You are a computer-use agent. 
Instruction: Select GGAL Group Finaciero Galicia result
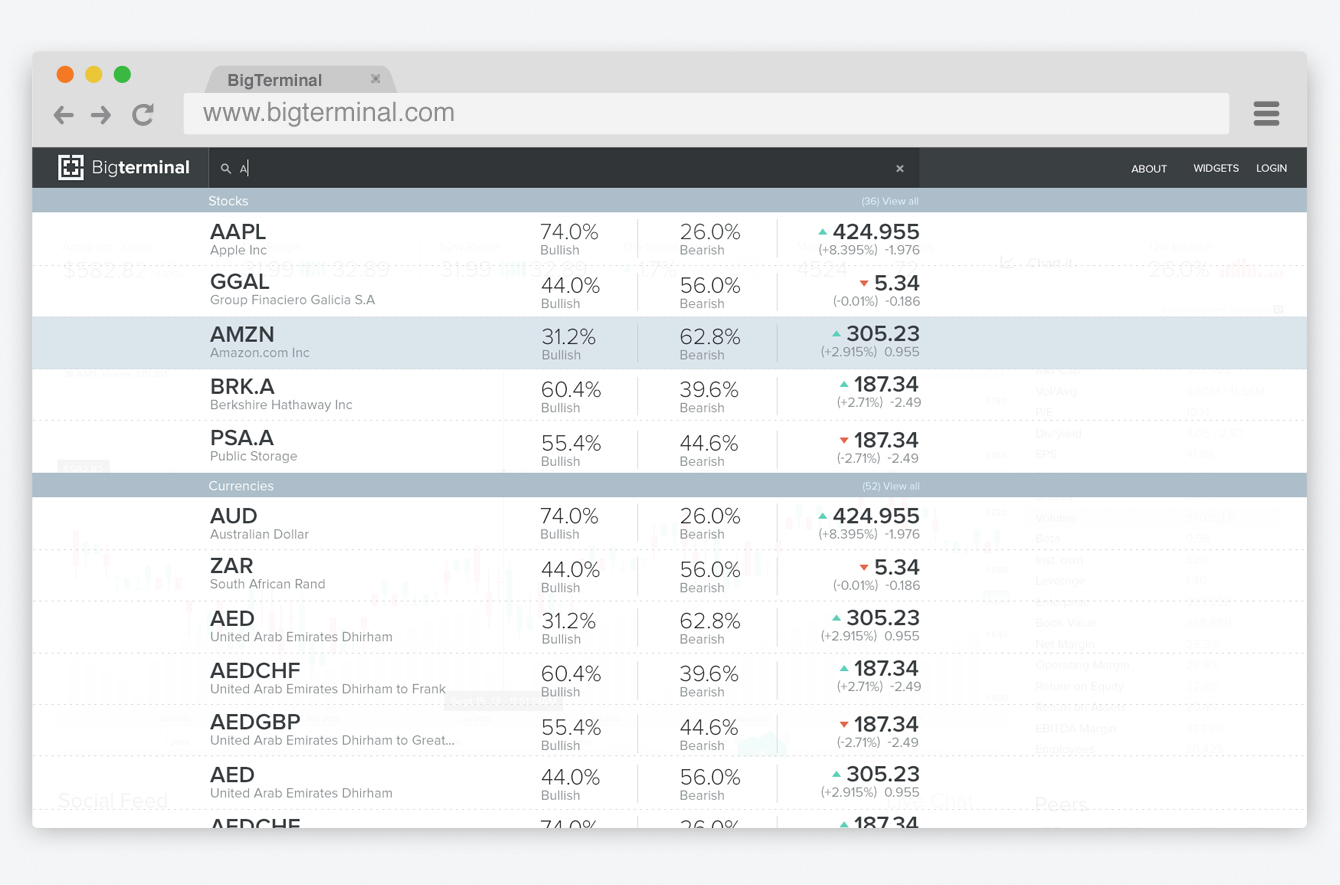(669, 291)
